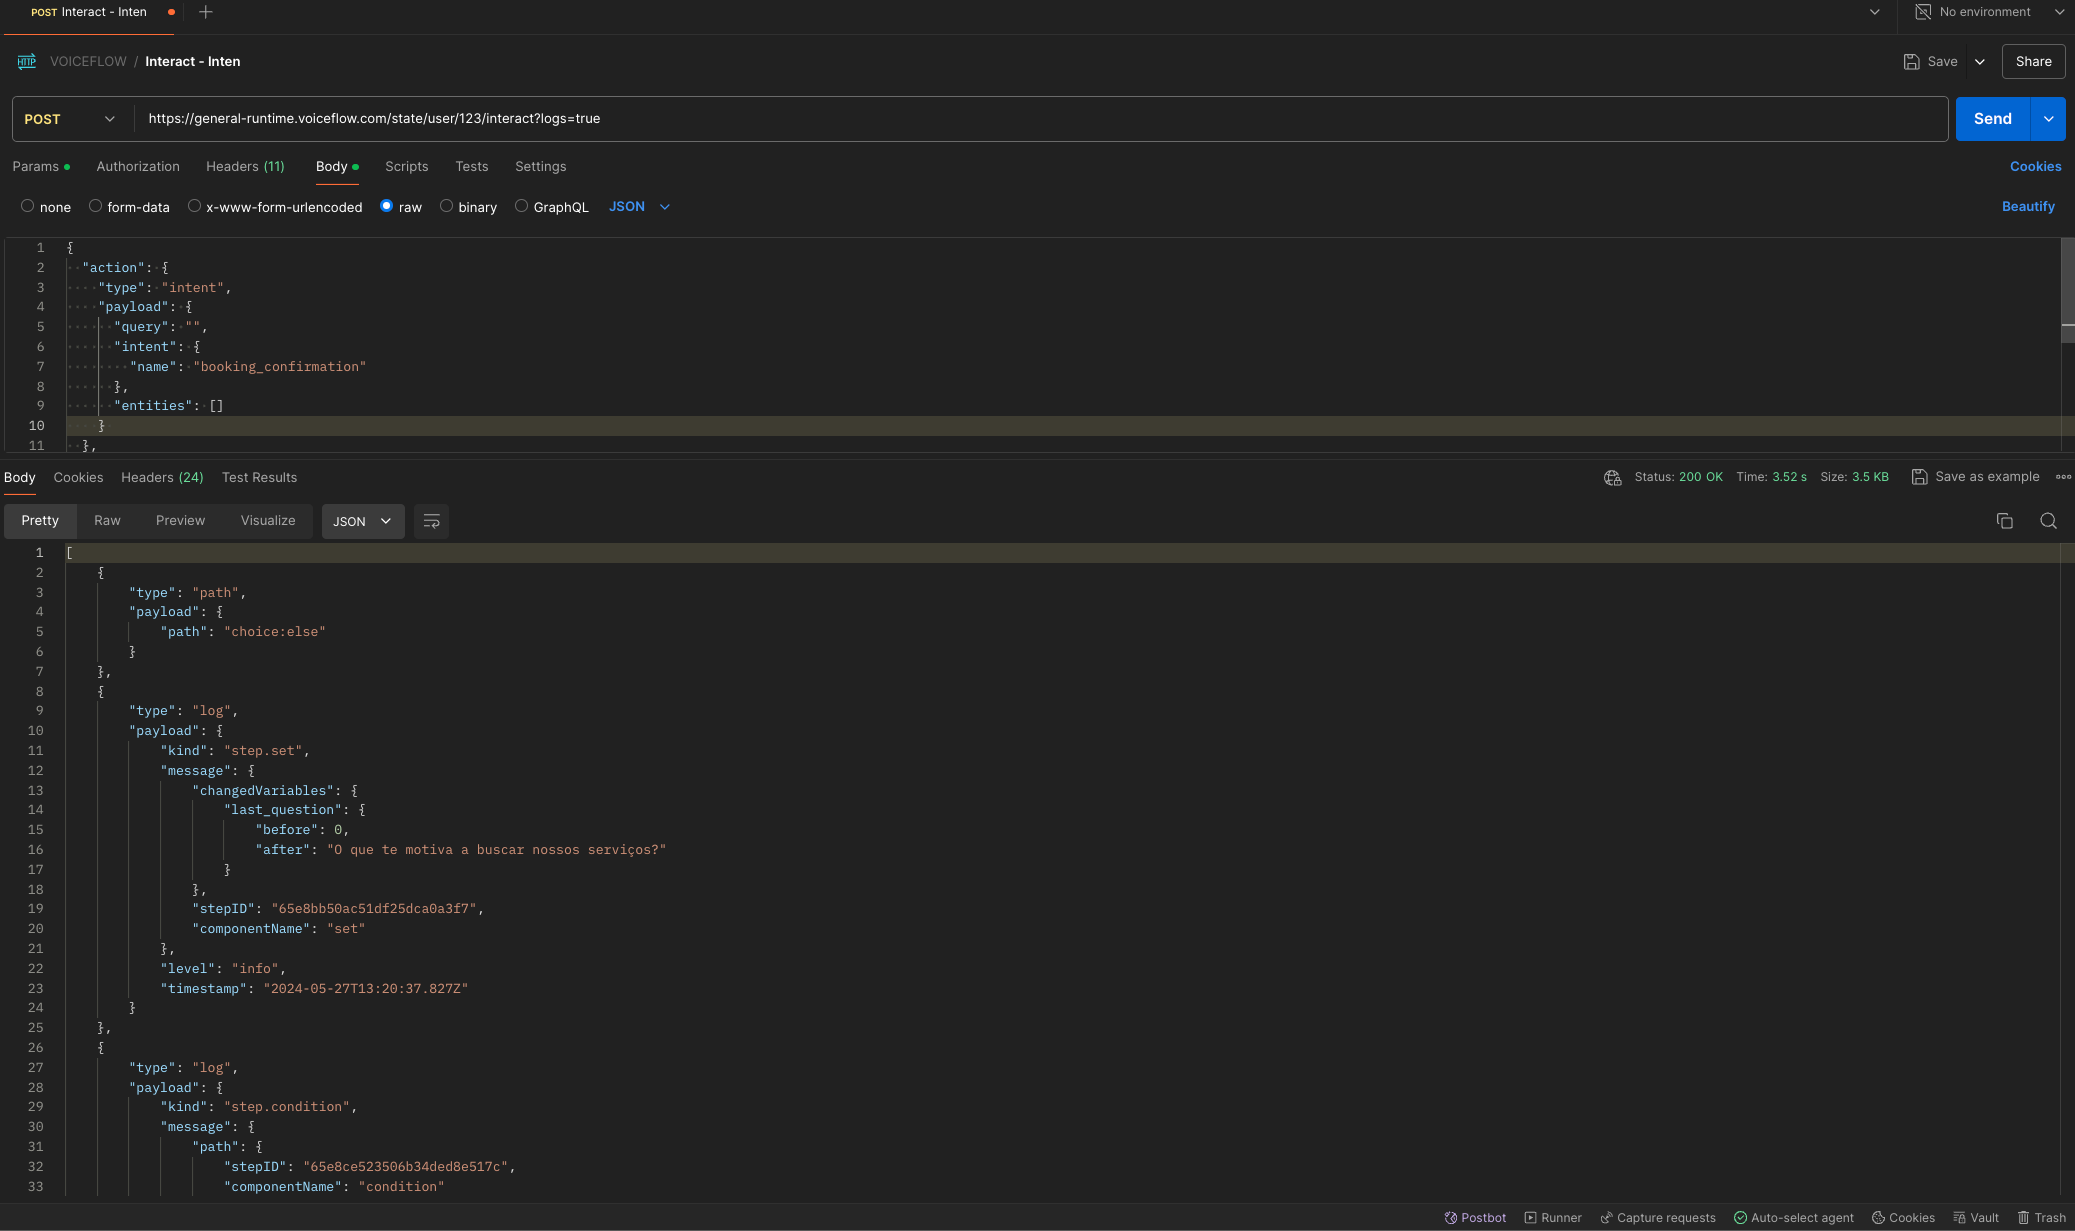Image resolution: width=2075 pixels, height=1231 pixels.
Task: Open the Cookies link beside request tabs
Action: tap(2035, 166)
